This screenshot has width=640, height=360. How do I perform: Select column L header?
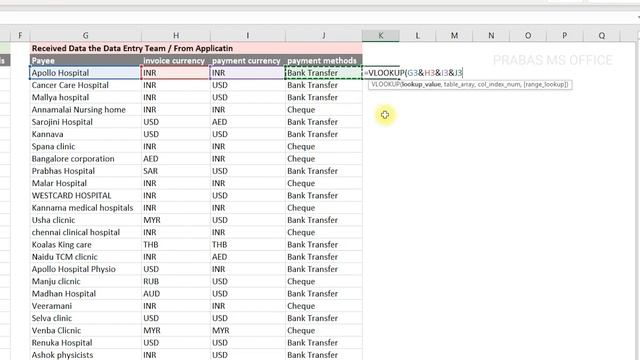point(417,36)
